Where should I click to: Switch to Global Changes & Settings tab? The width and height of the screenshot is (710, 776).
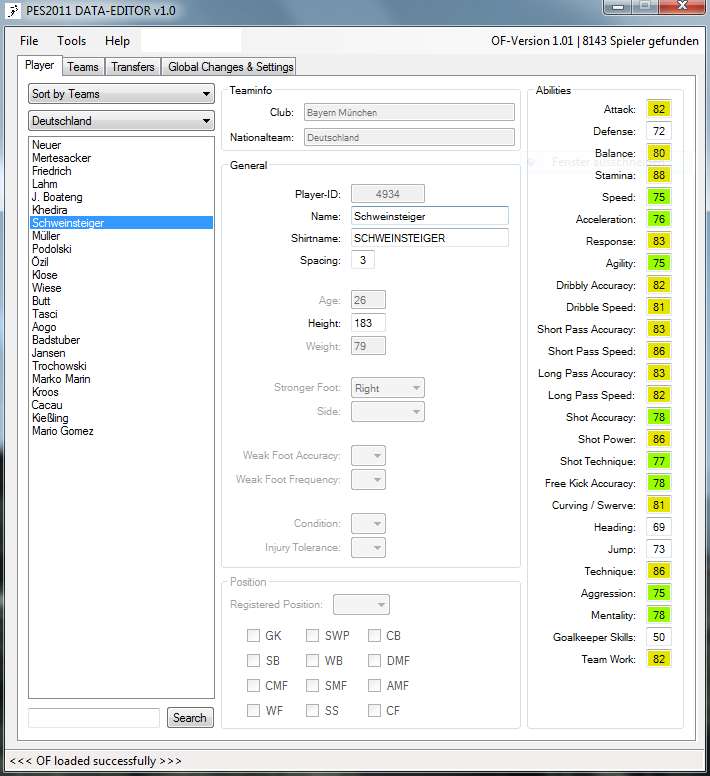pyautogui.click(x=231, y=67)
